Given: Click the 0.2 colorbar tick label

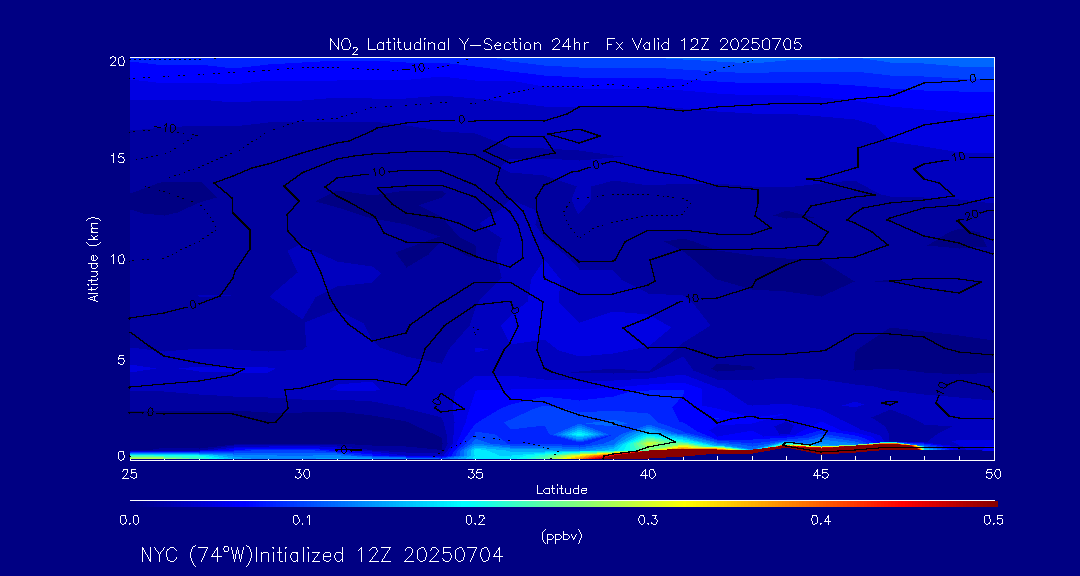Looking at the screenshot, I should coord(475,520).
